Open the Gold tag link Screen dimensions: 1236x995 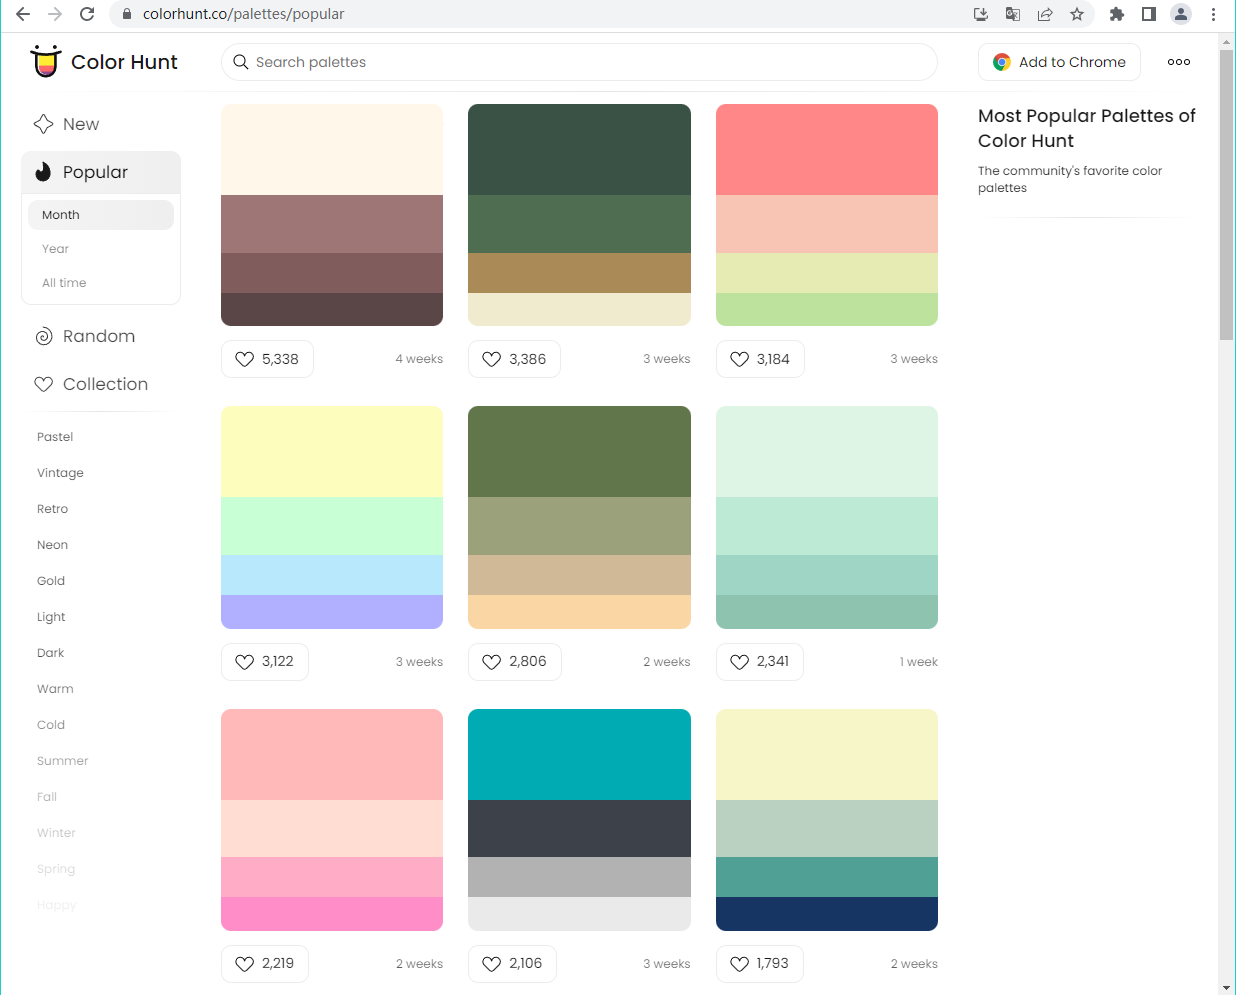pyautogui.click(x=51, y=581)
